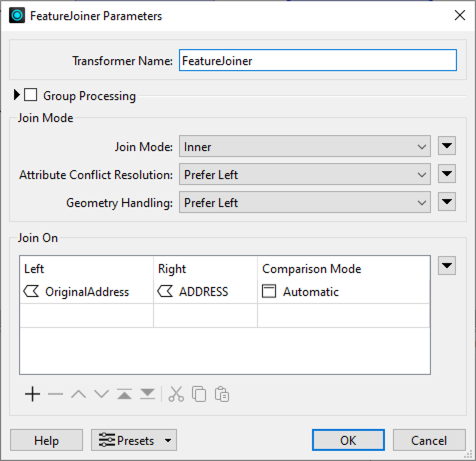Select the OriginalAddress Left attribute cell

tap(86, 292)
